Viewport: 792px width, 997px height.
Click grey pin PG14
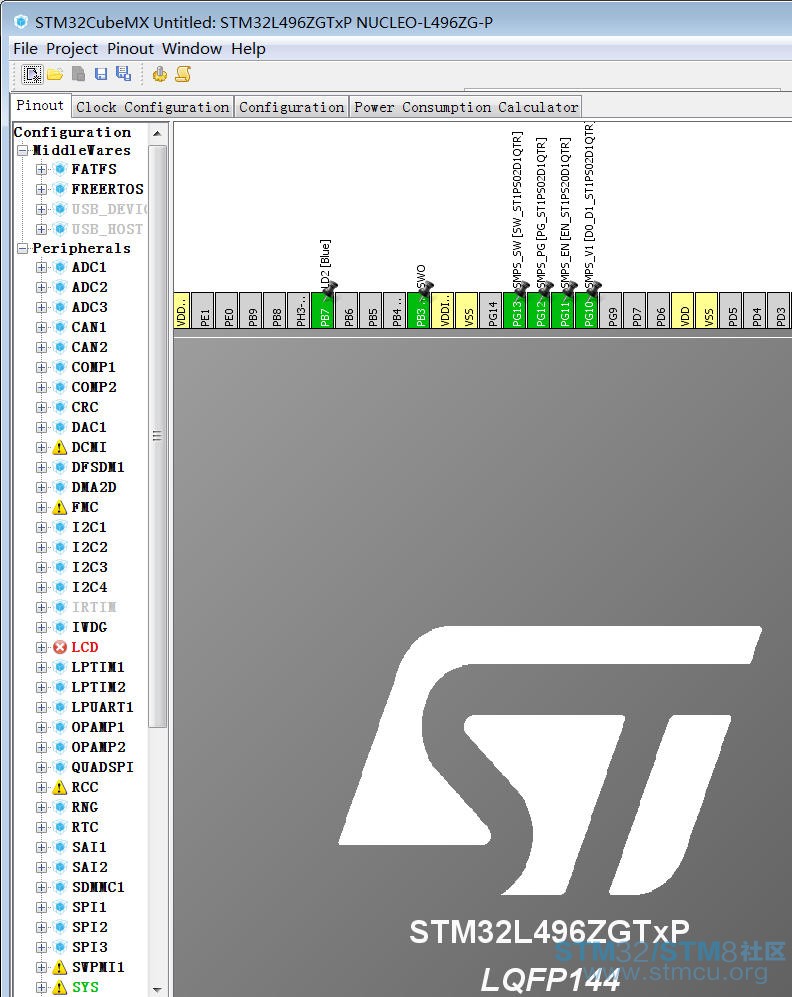point(491,310)
